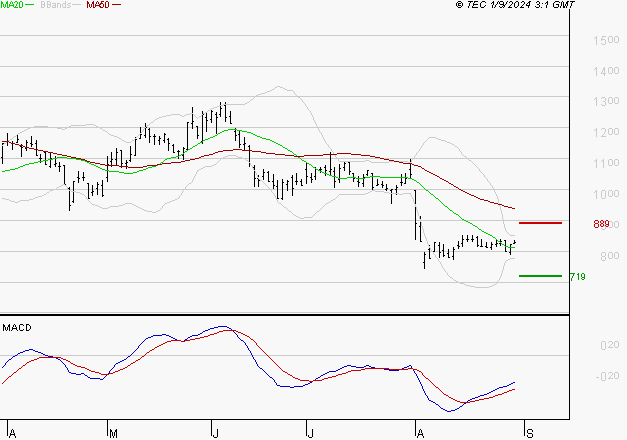Click the red 889 resistance value
The width and height of the screenshot is (627, 440).
point(601,224)
